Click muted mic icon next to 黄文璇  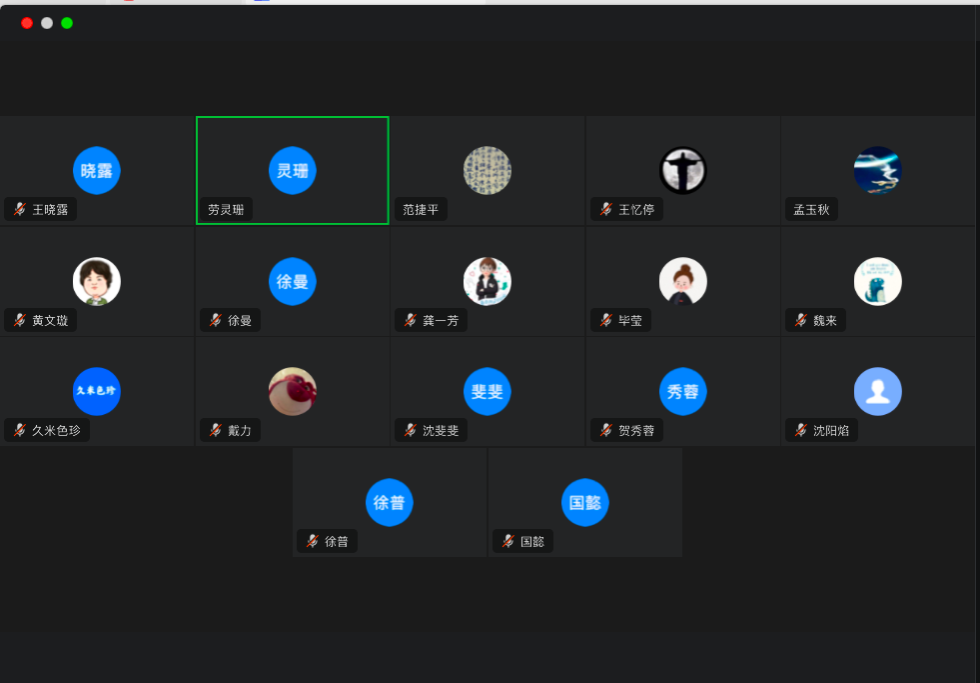(x=19, y=320)
